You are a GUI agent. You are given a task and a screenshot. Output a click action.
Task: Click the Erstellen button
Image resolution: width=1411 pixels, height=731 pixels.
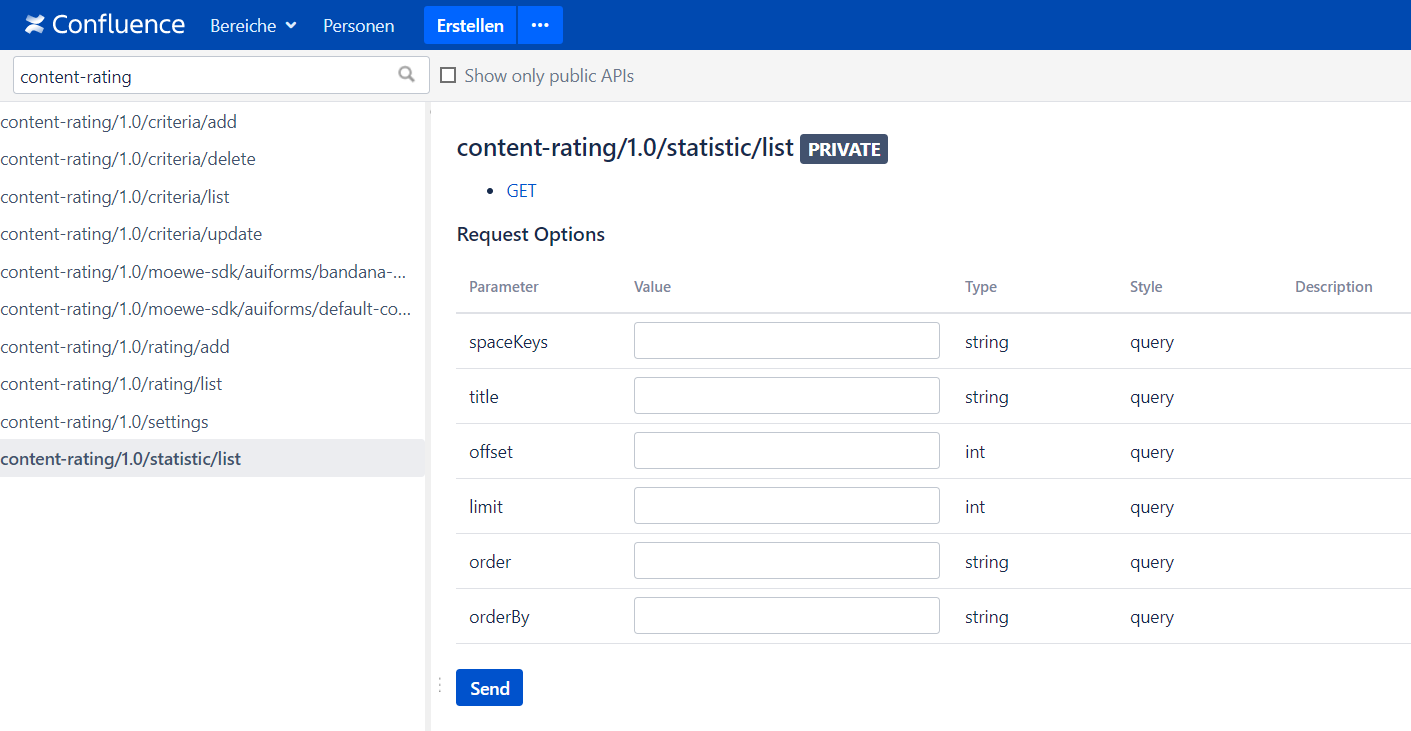pyautogui.click(x=470, y=25)
